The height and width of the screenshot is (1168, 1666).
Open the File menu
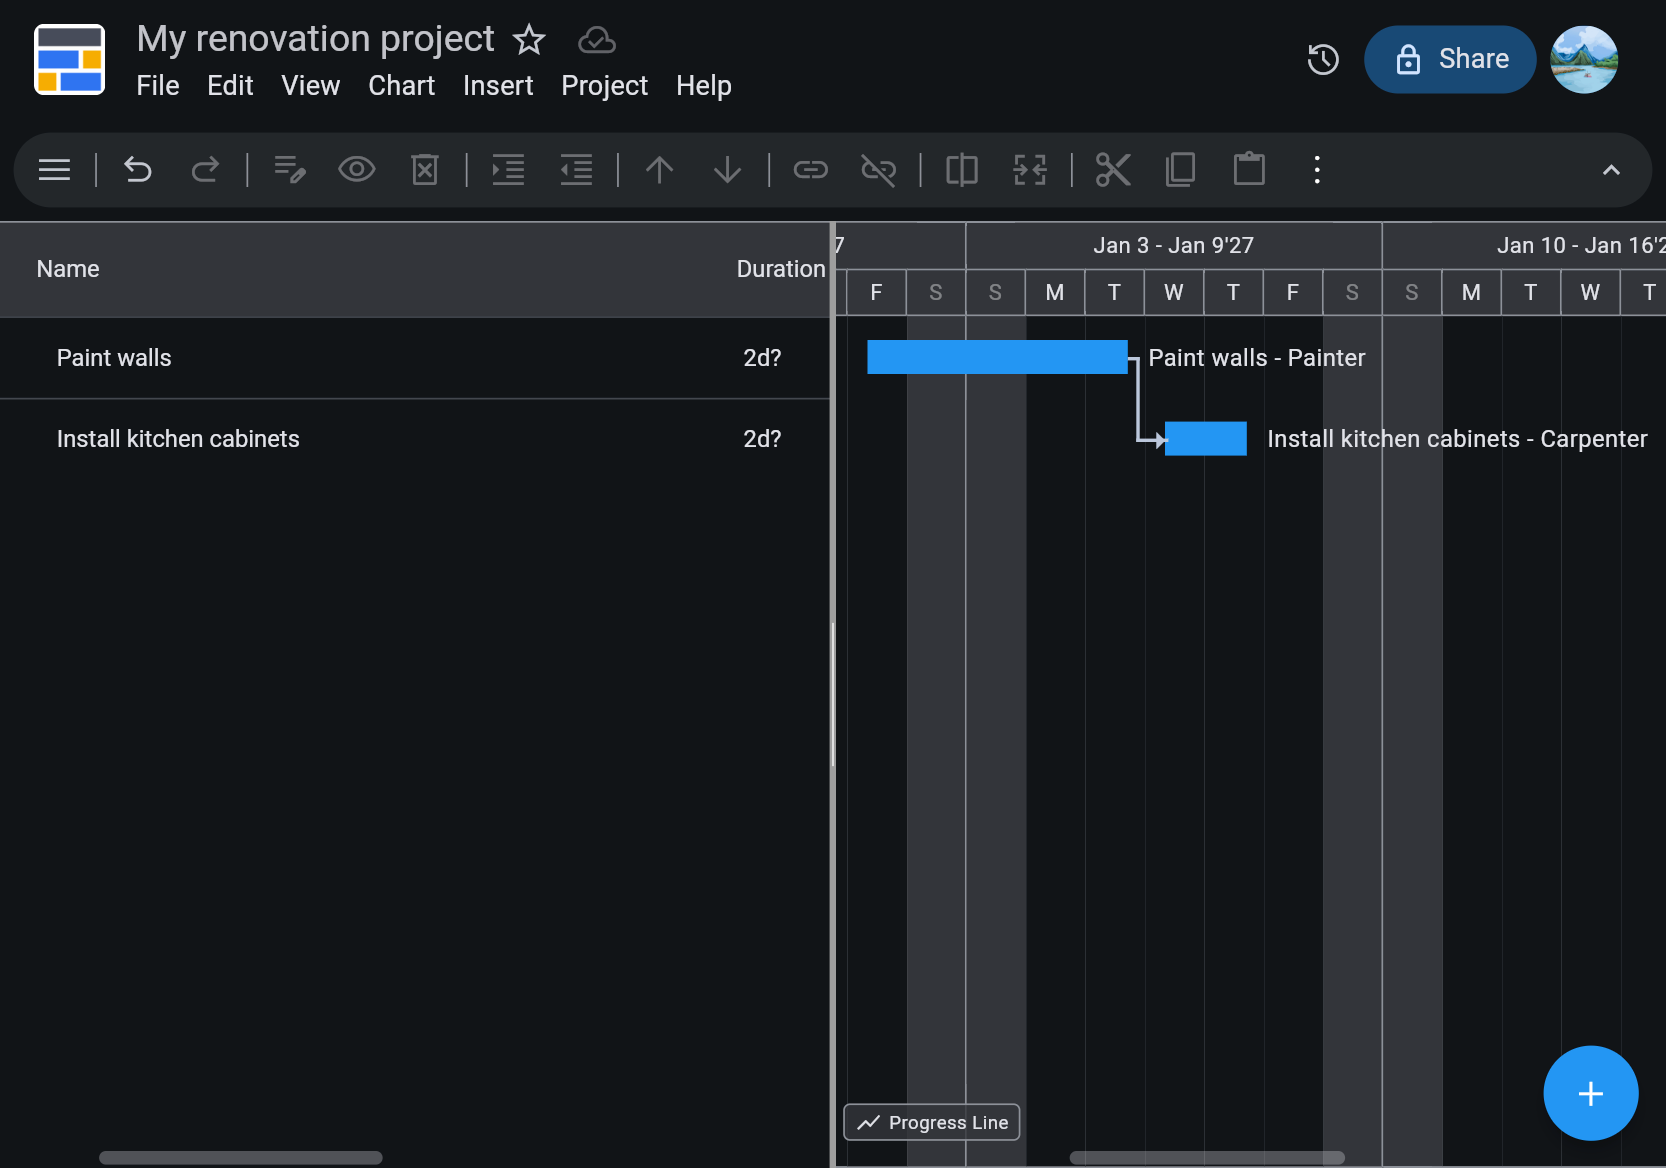coord(158,86)
